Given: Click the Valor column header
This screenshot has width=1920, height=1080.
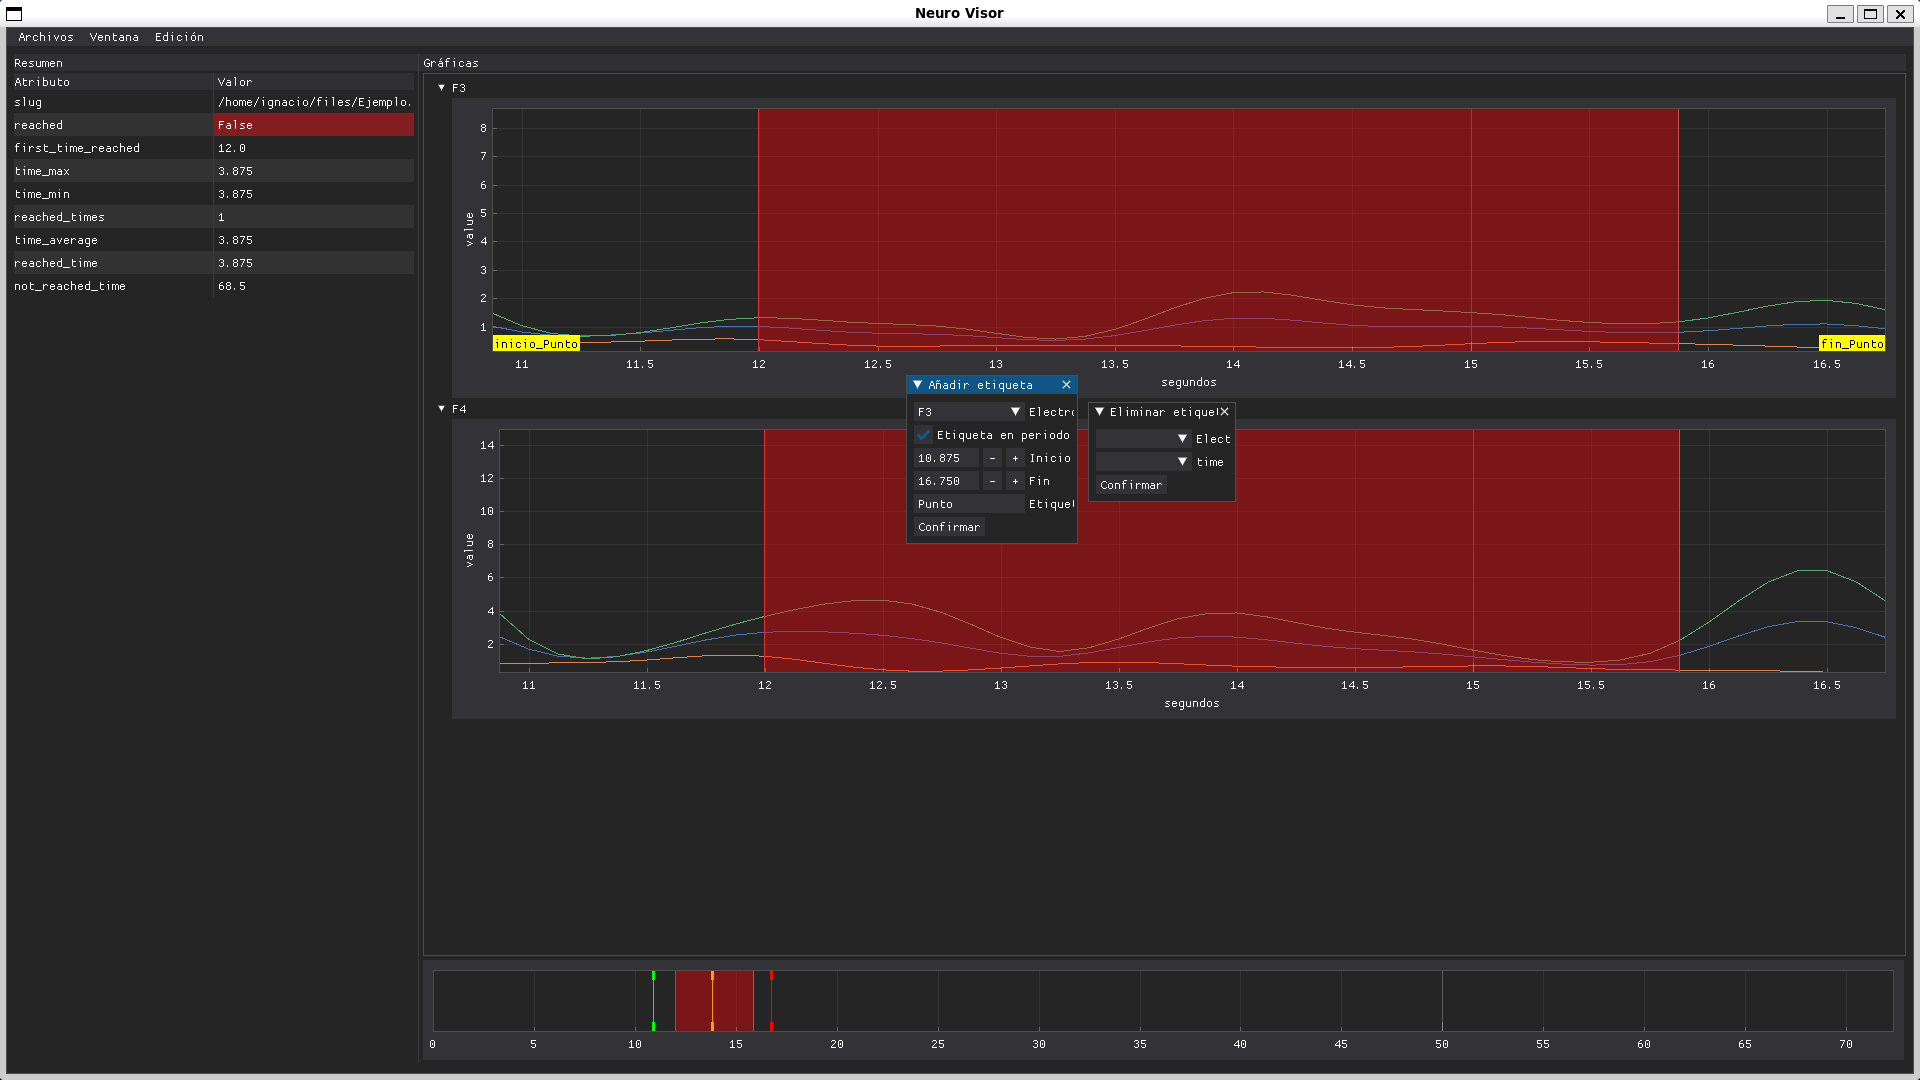Looking at the screenshot, I should tap(314, 82).
